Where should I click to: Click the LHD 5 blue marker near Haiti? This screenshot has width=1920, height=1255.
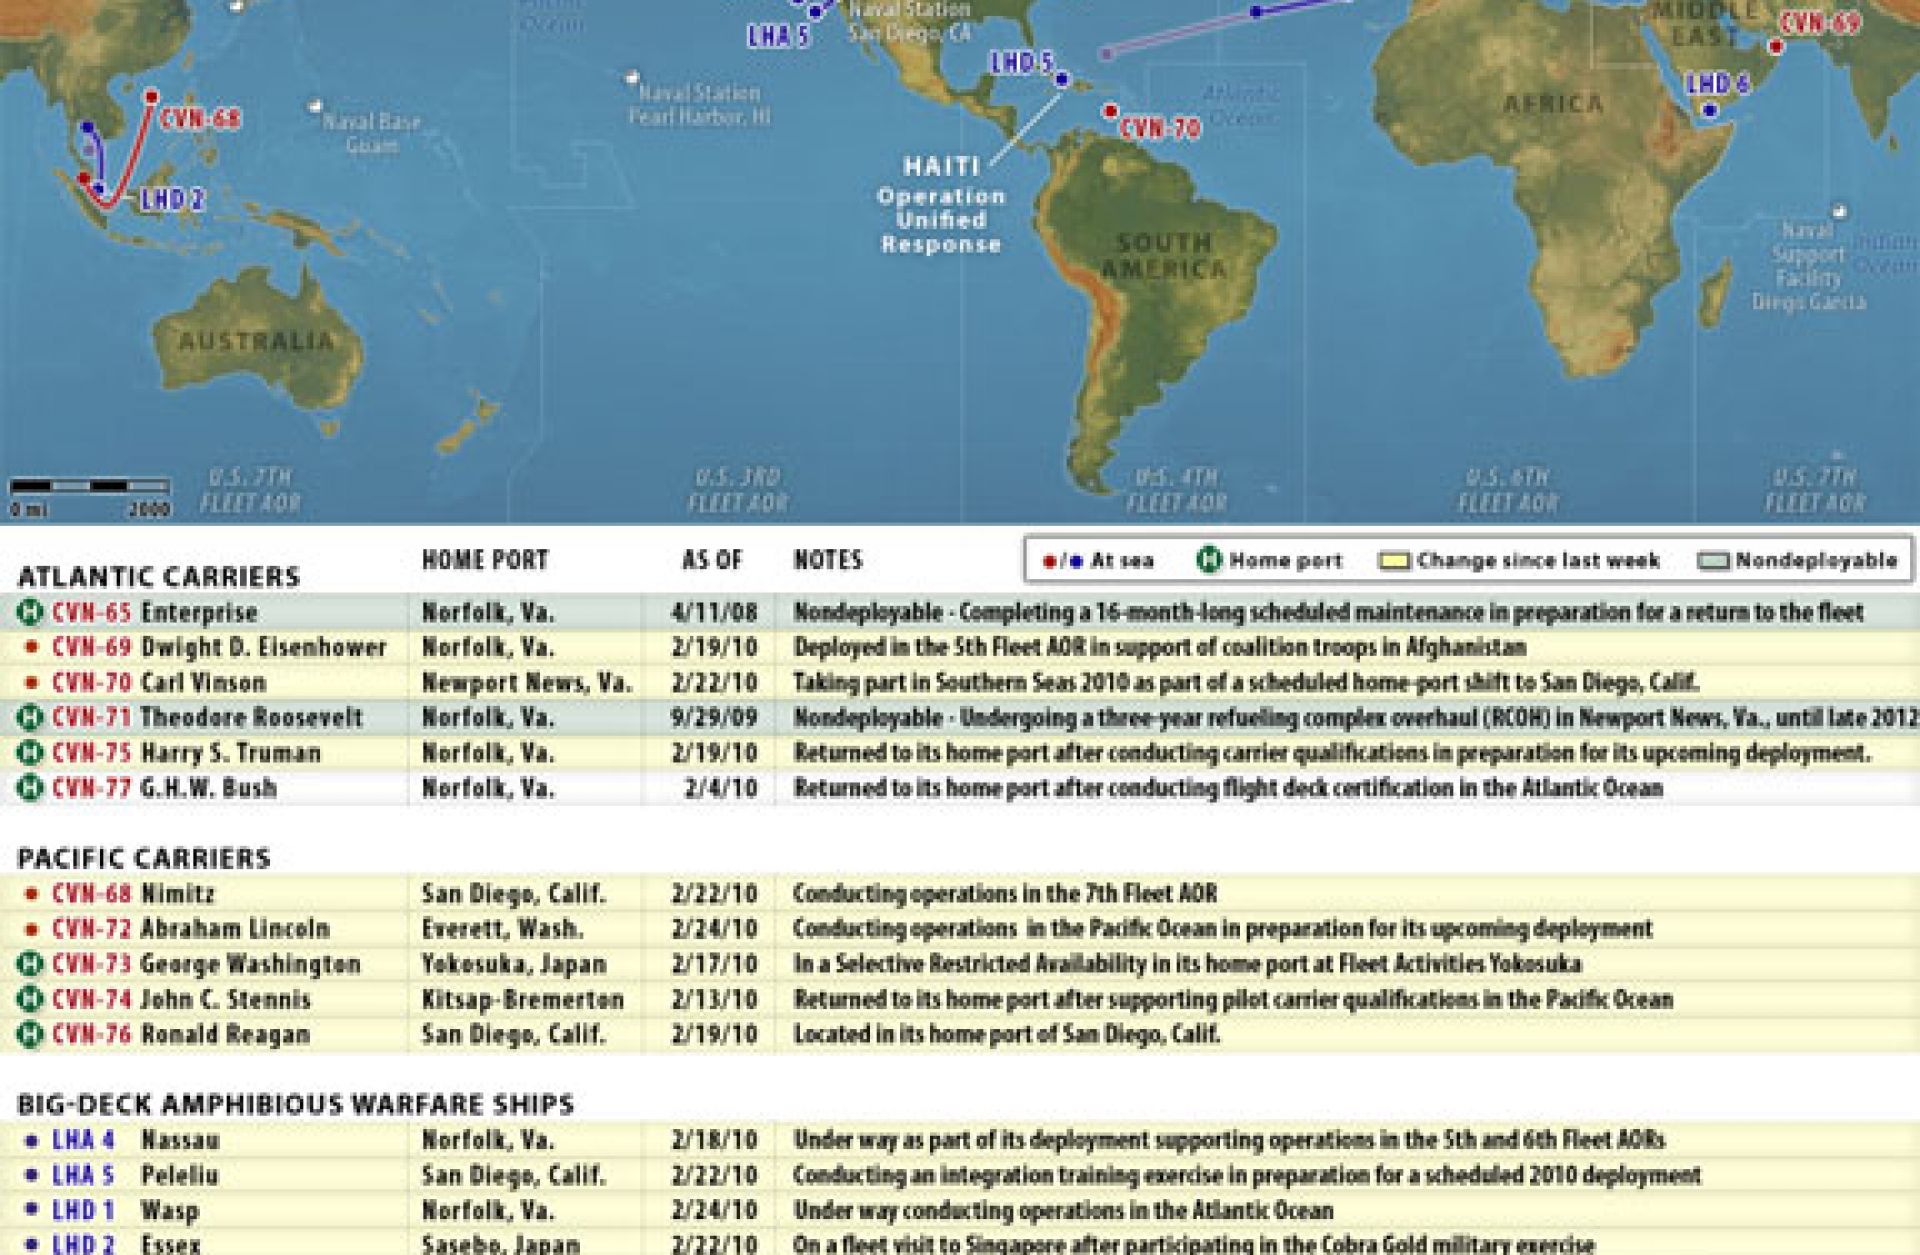click(x=1062, y=79)
